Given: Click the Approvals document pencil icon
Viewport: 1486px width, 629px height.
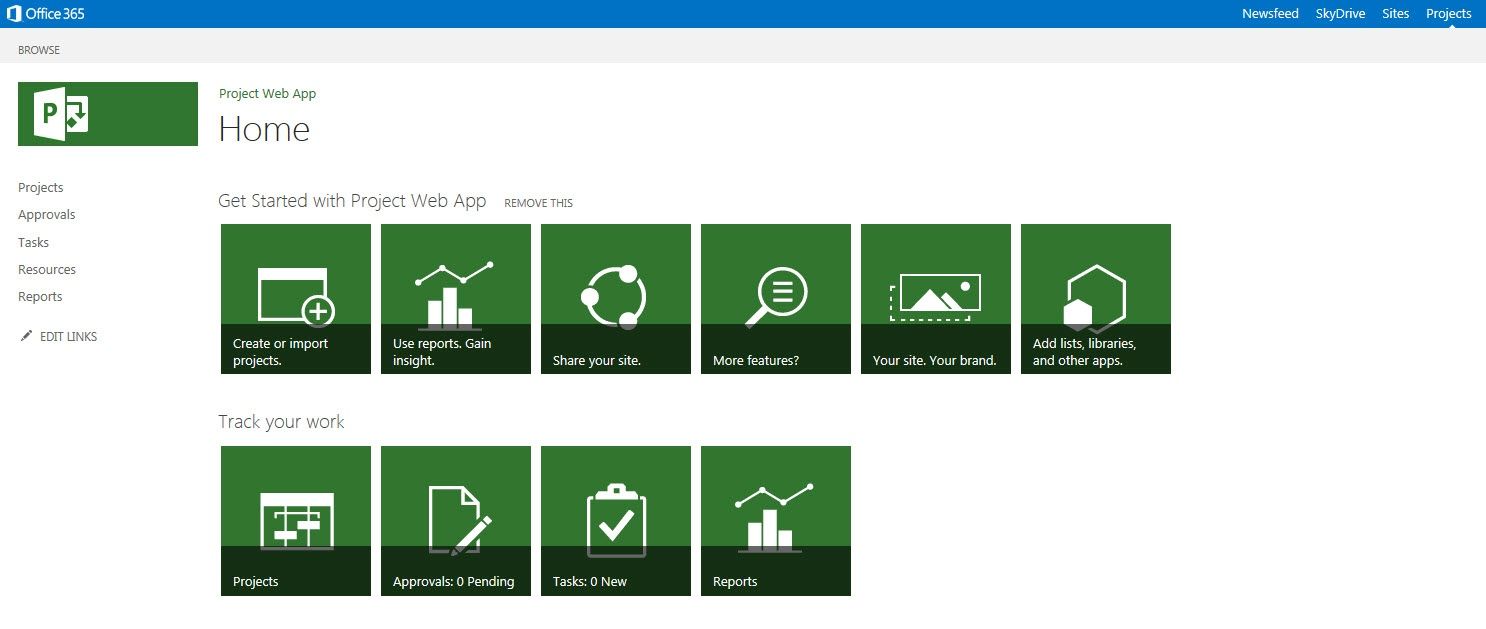Looking at the screenshot, I should [x=460, y=521].
